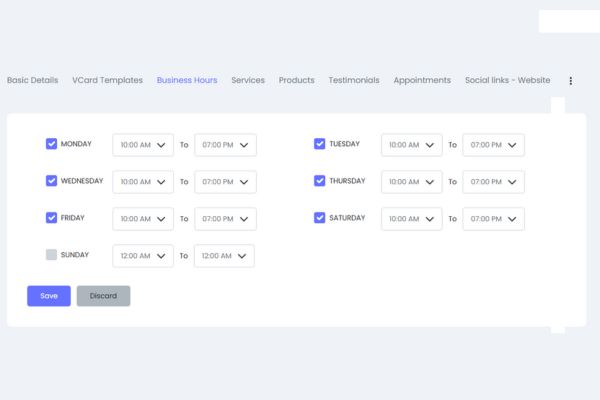Open Sunday start time 12:00 AM dropdown
This screenshot has height=400, width=600.
click(x=143, y=256)
